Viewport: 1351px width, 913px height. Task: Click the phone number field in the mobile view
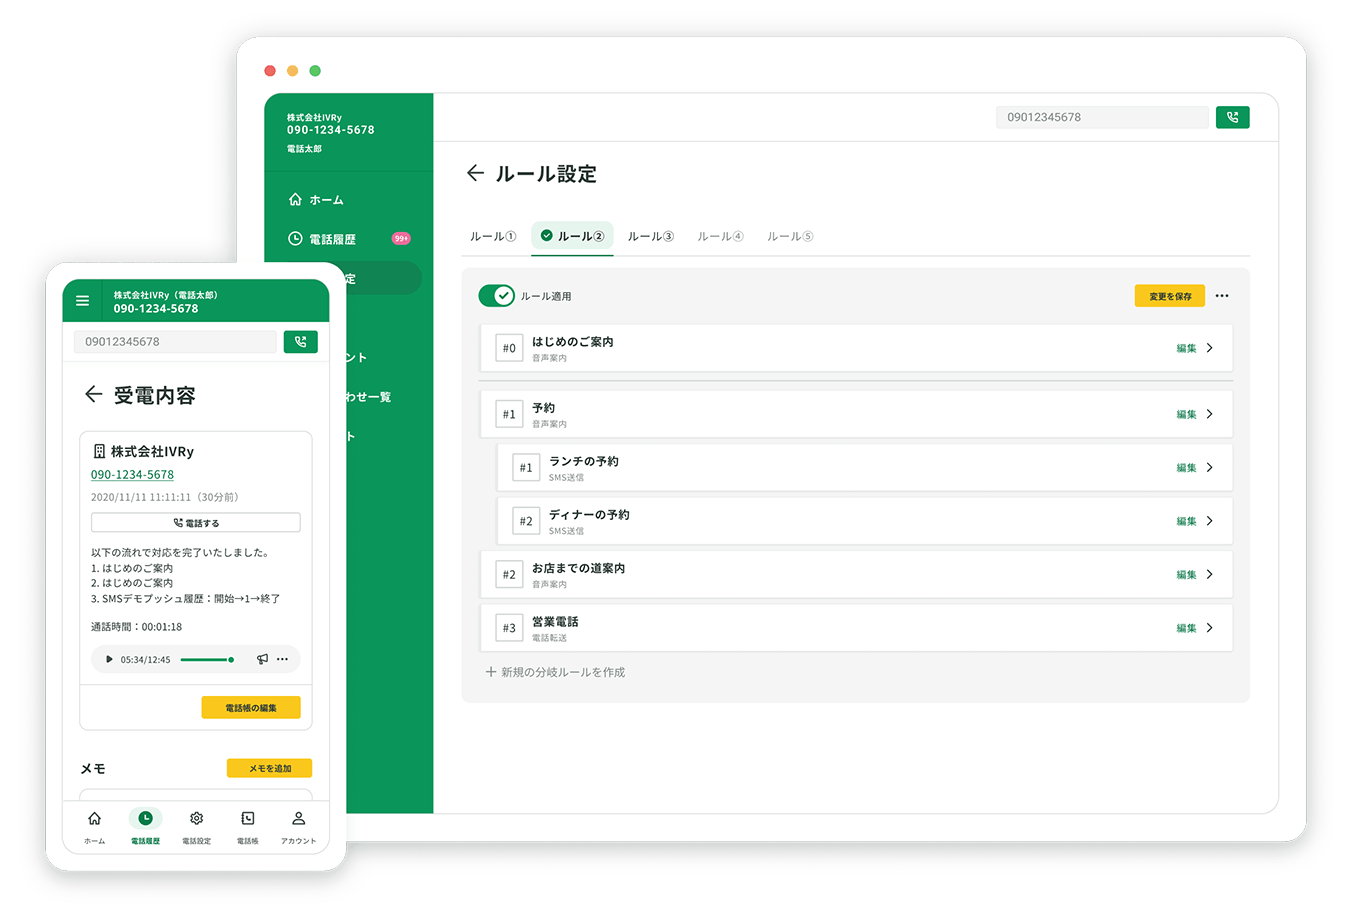[x=175, y=342]
